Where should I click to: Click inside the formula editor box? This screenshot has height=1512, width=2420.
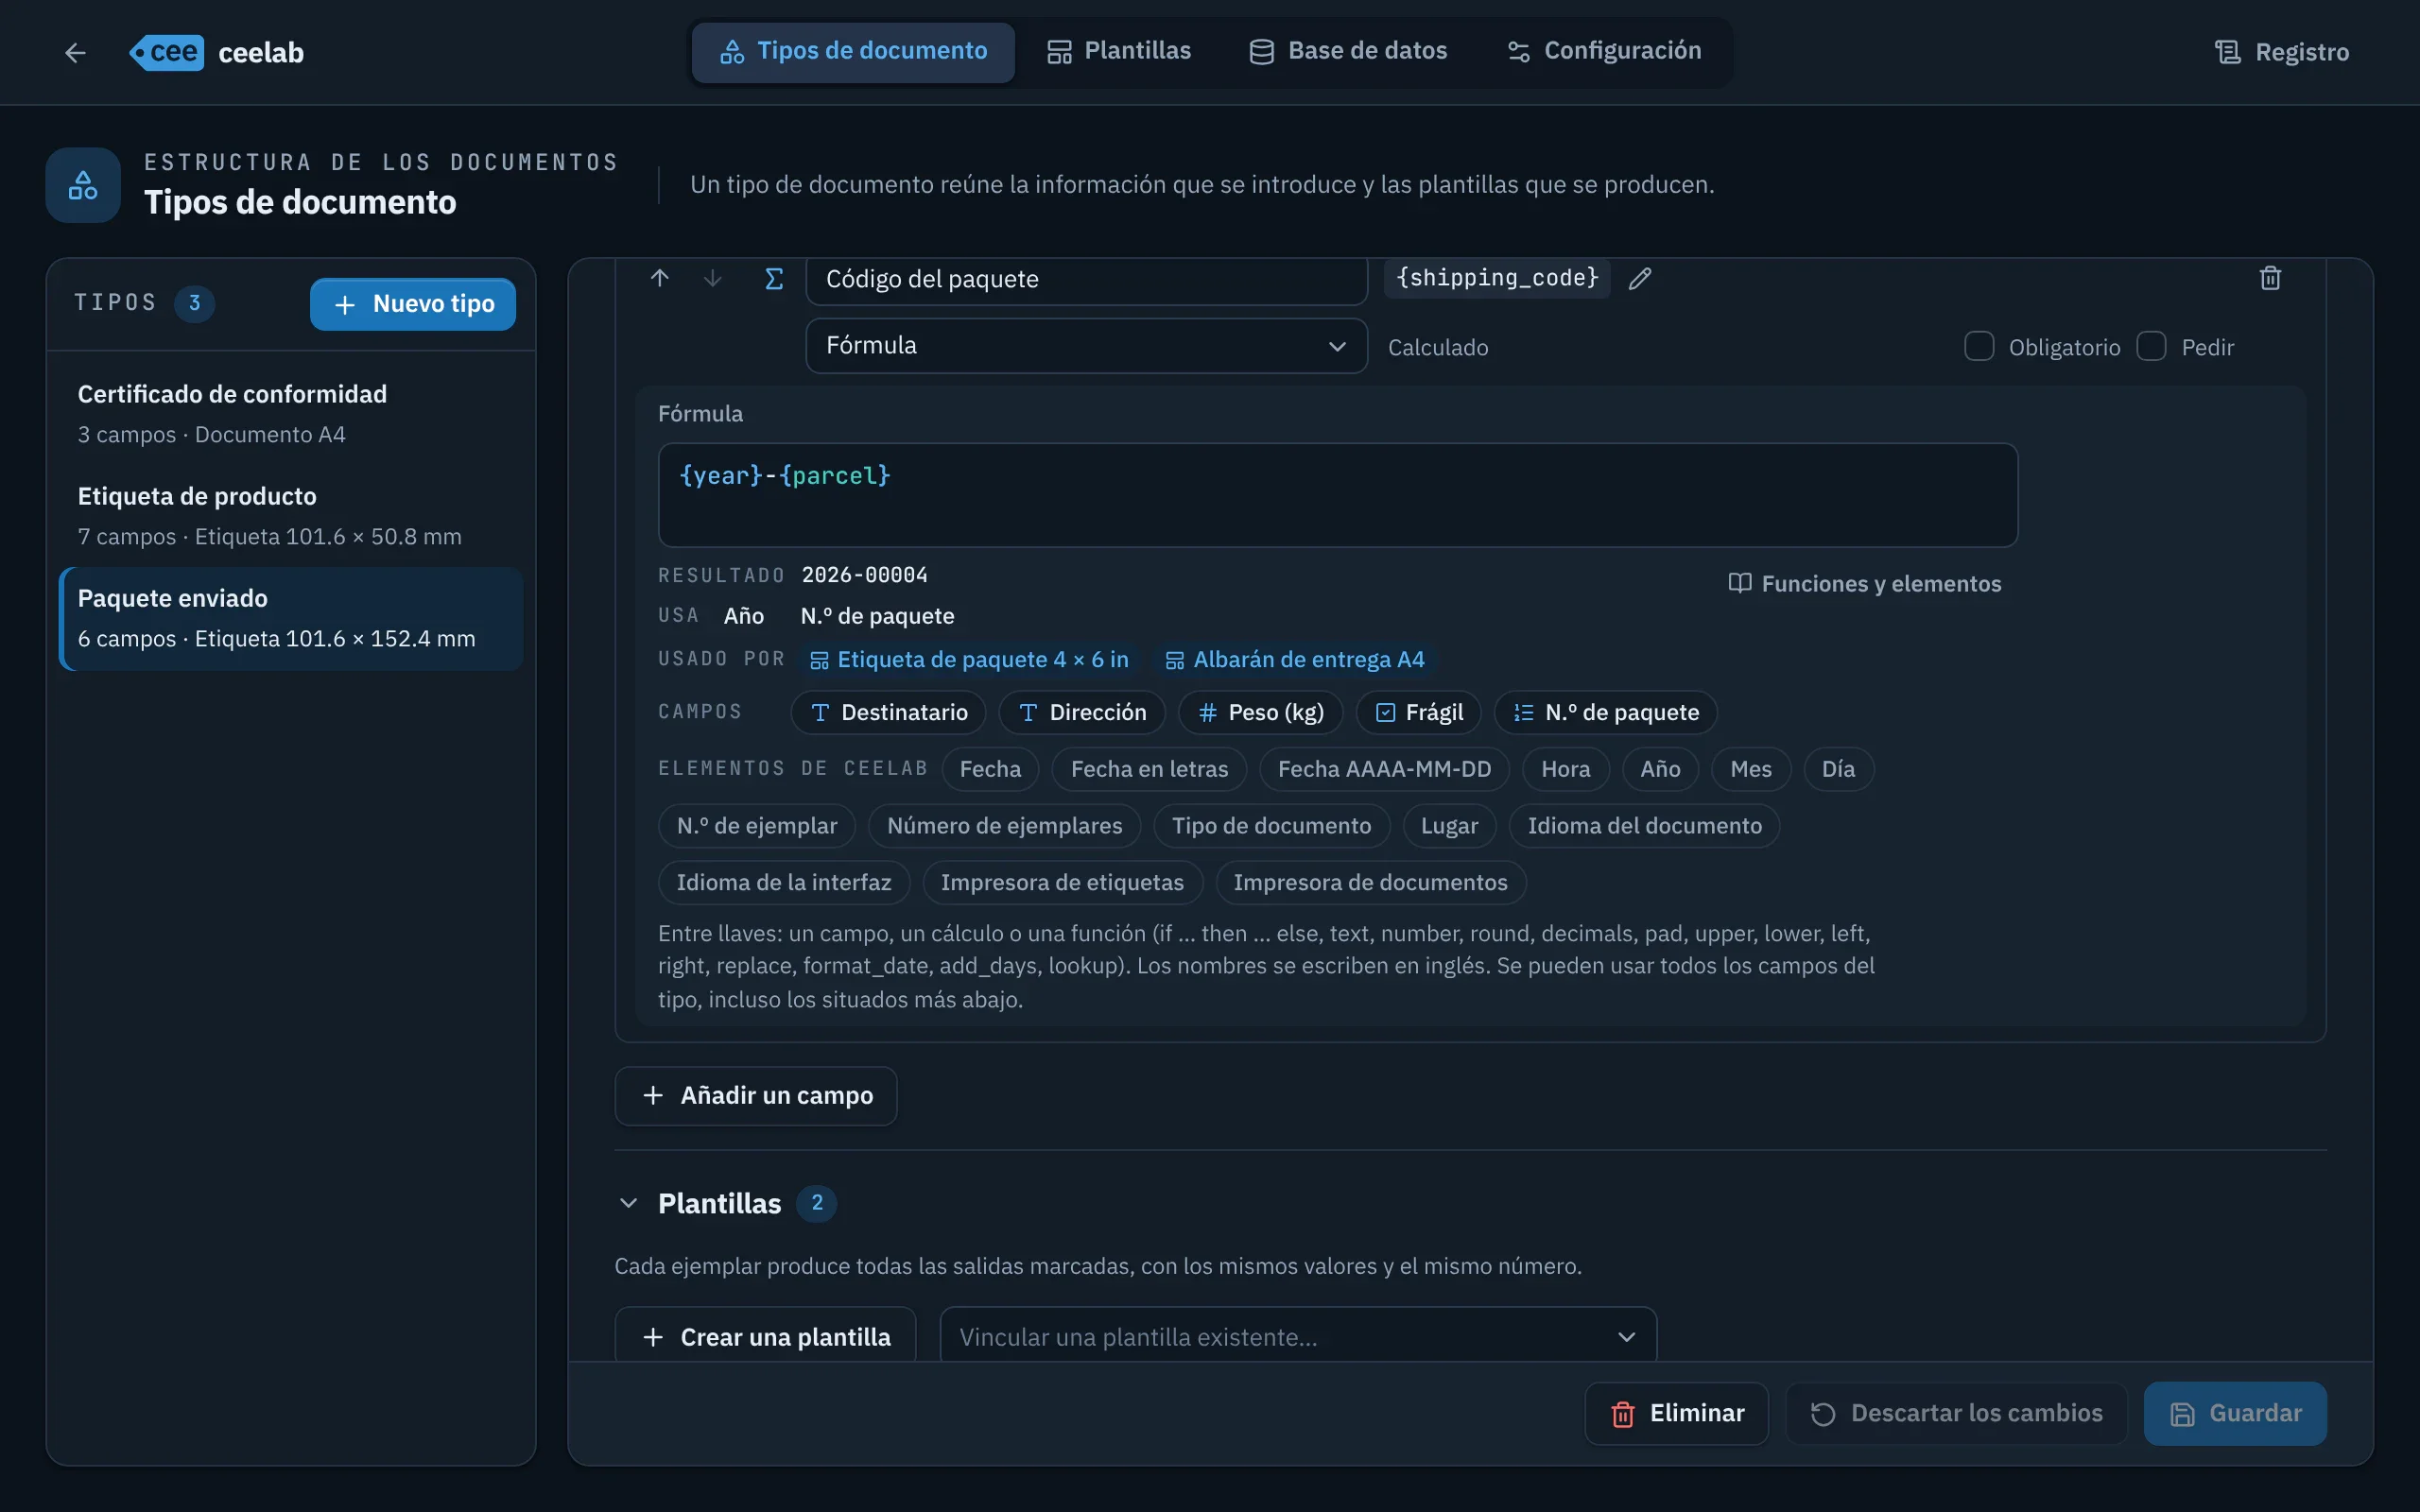1337,495
